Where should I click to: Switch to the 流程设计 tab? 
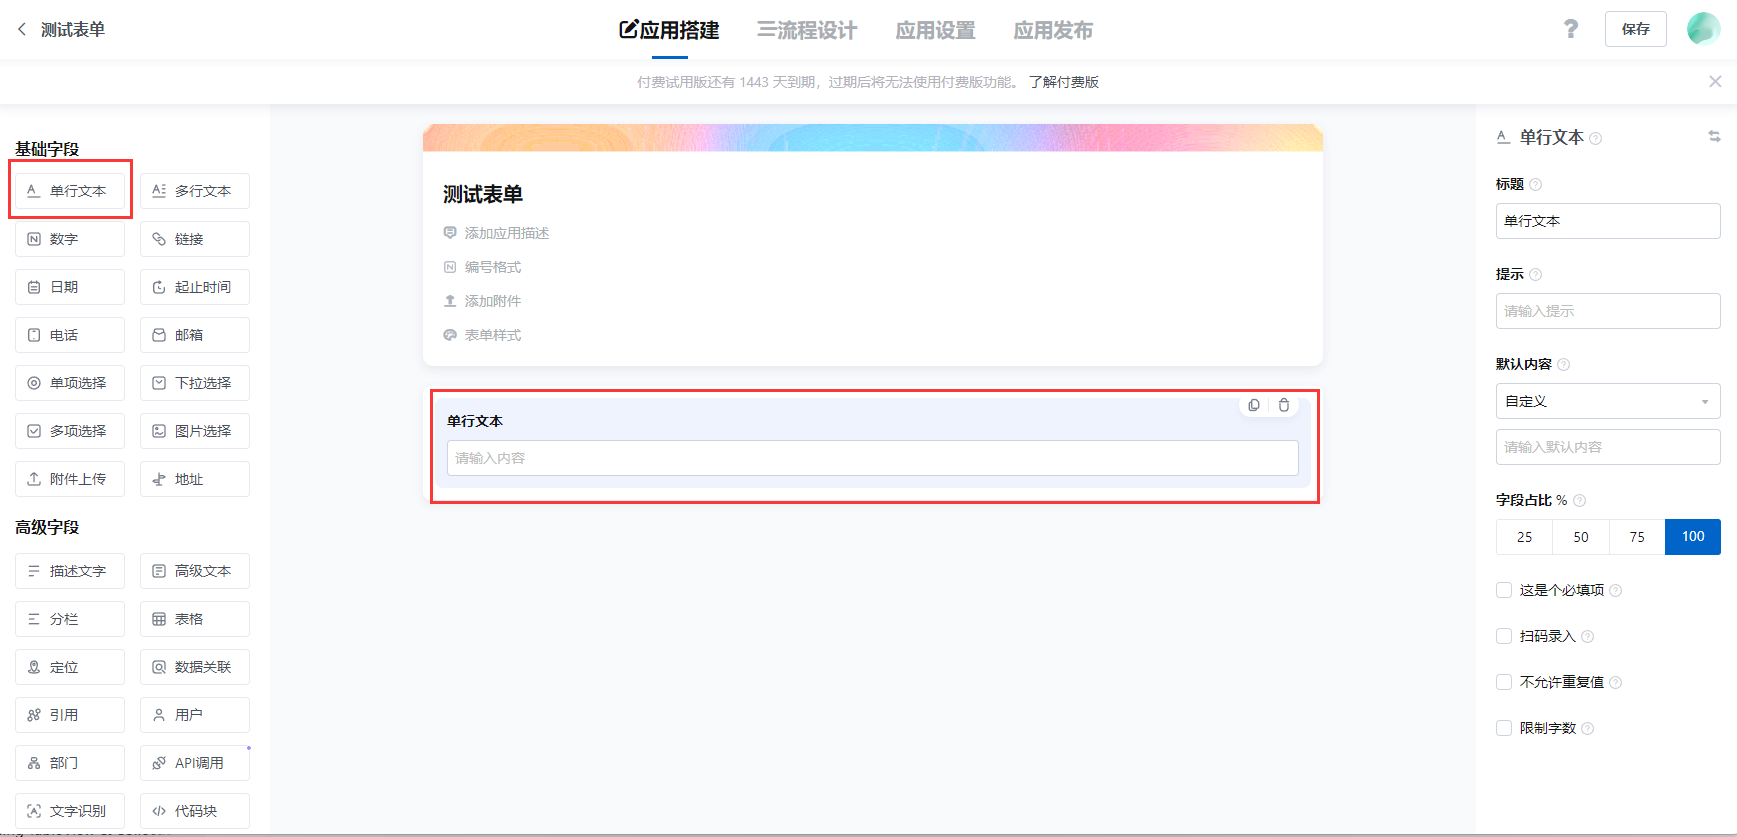click(x=807, y=30)
